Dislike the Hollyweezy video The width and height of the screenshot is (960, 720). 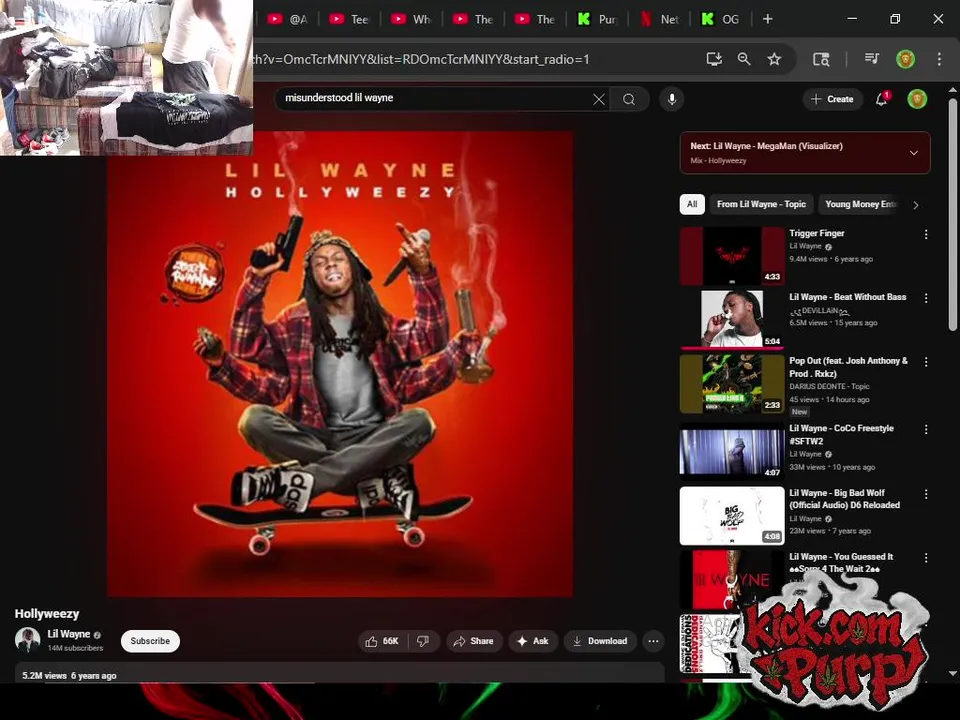coord(423,641)
